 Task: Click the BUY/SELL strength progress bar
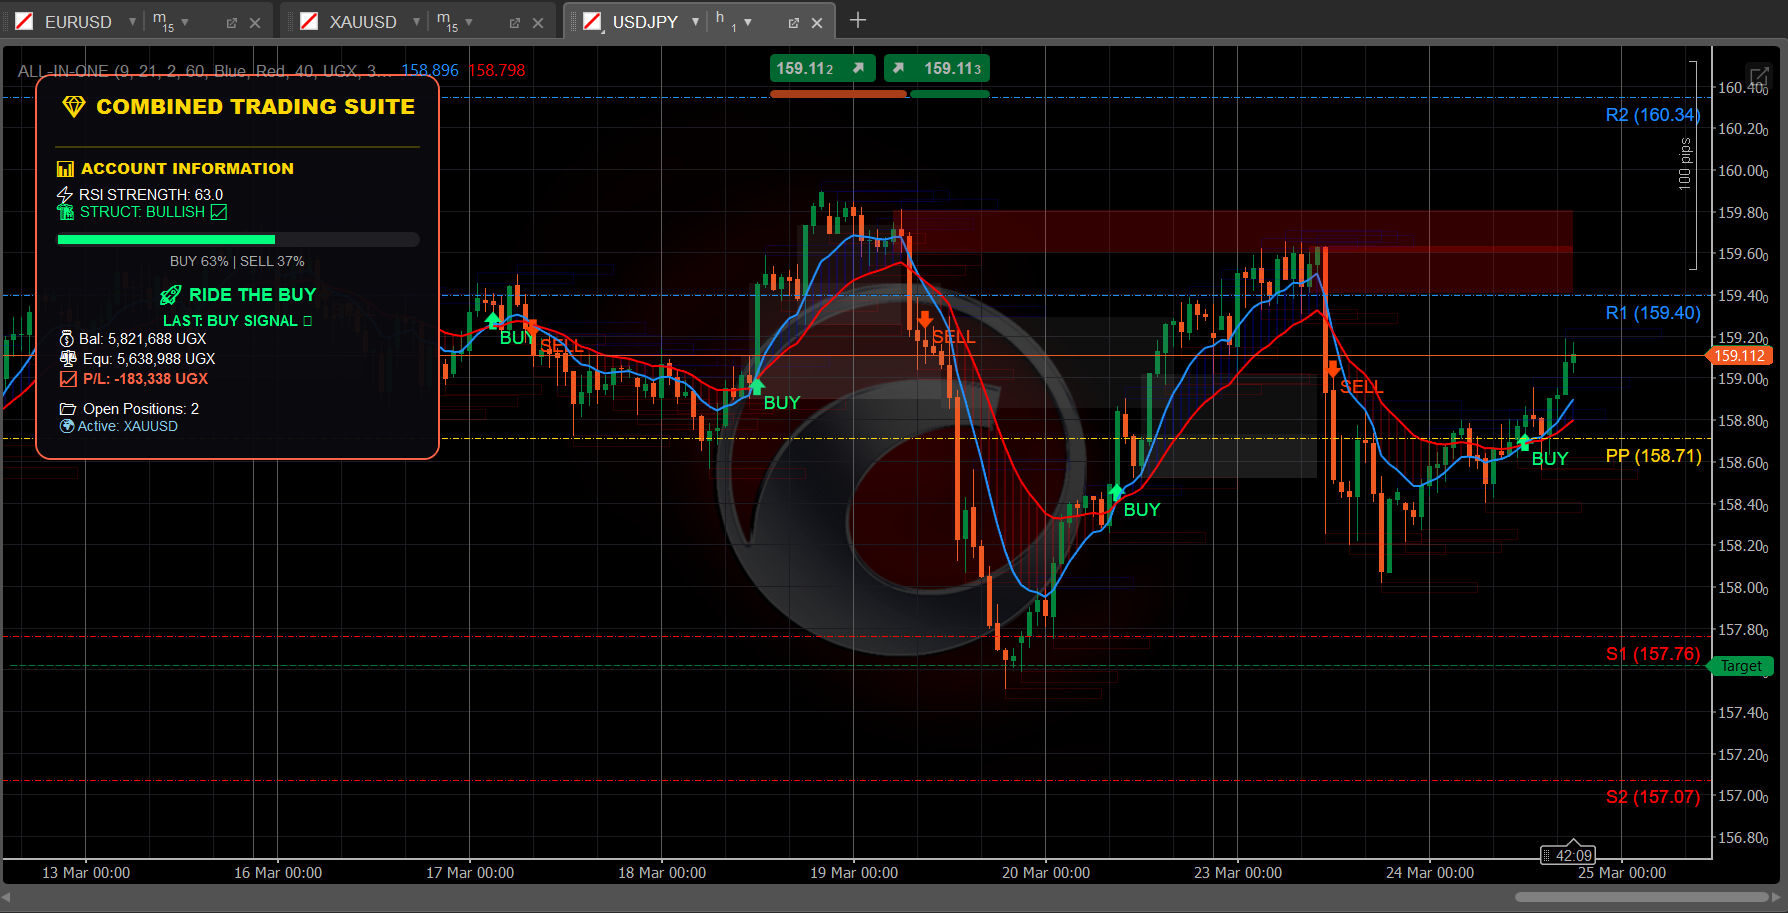point(238,240)
